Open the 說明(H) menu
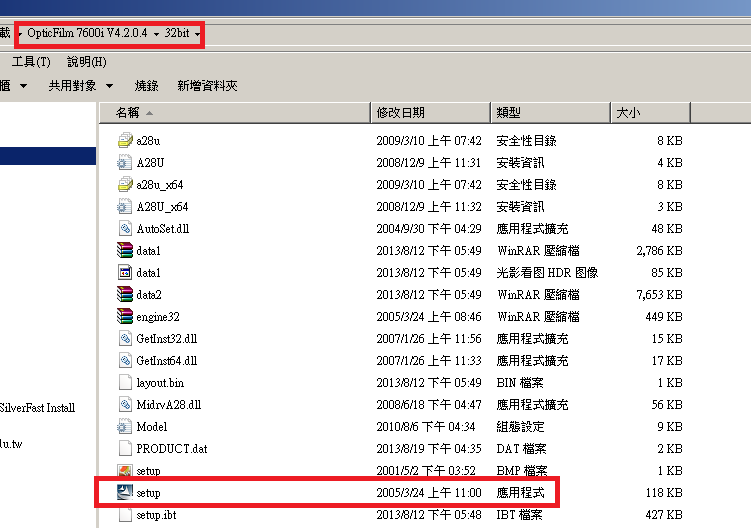 pyautogui.click(x=87, y=62)
